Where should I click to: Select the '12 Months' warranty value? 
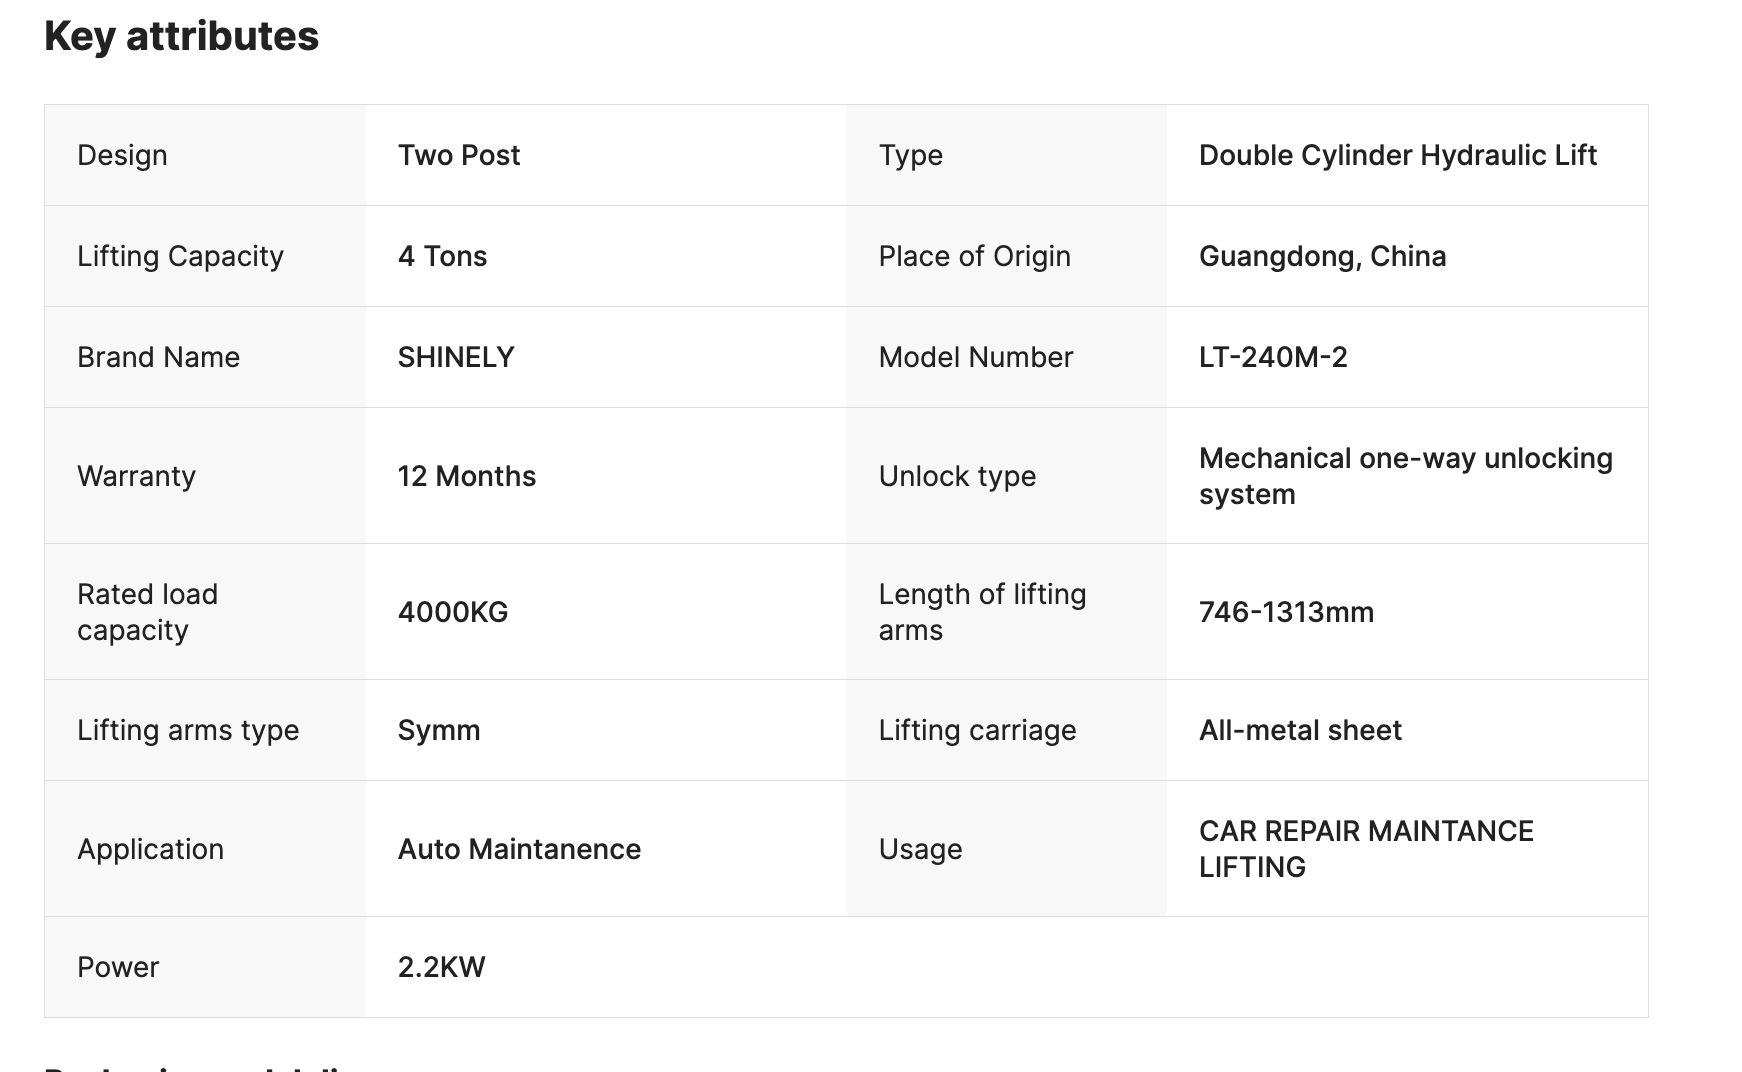tap(467, 476)
